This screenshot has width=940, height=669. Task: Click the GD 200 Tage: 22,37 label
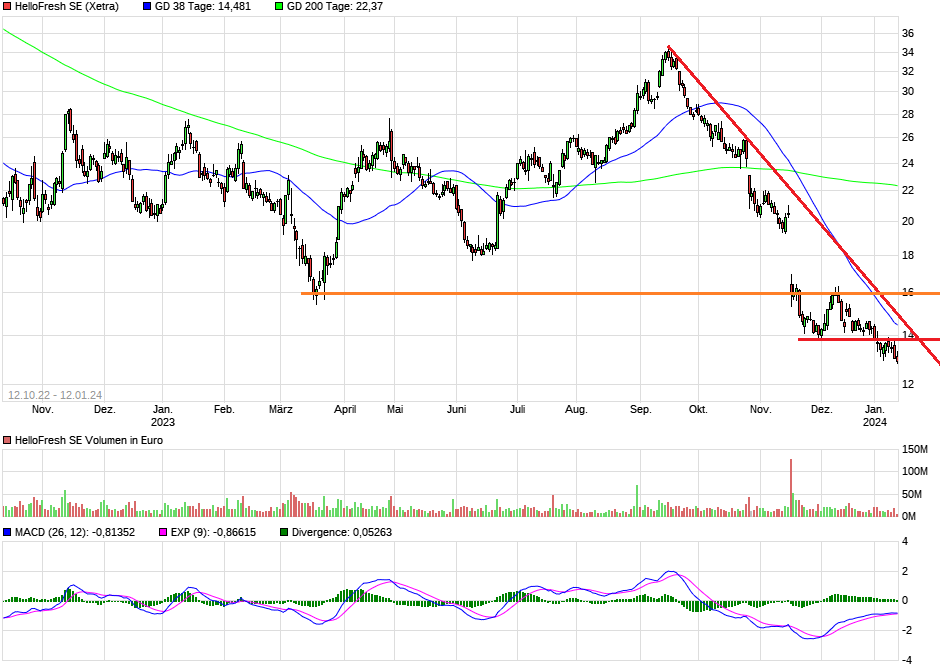pyautogui.click(x=335, y=7)
